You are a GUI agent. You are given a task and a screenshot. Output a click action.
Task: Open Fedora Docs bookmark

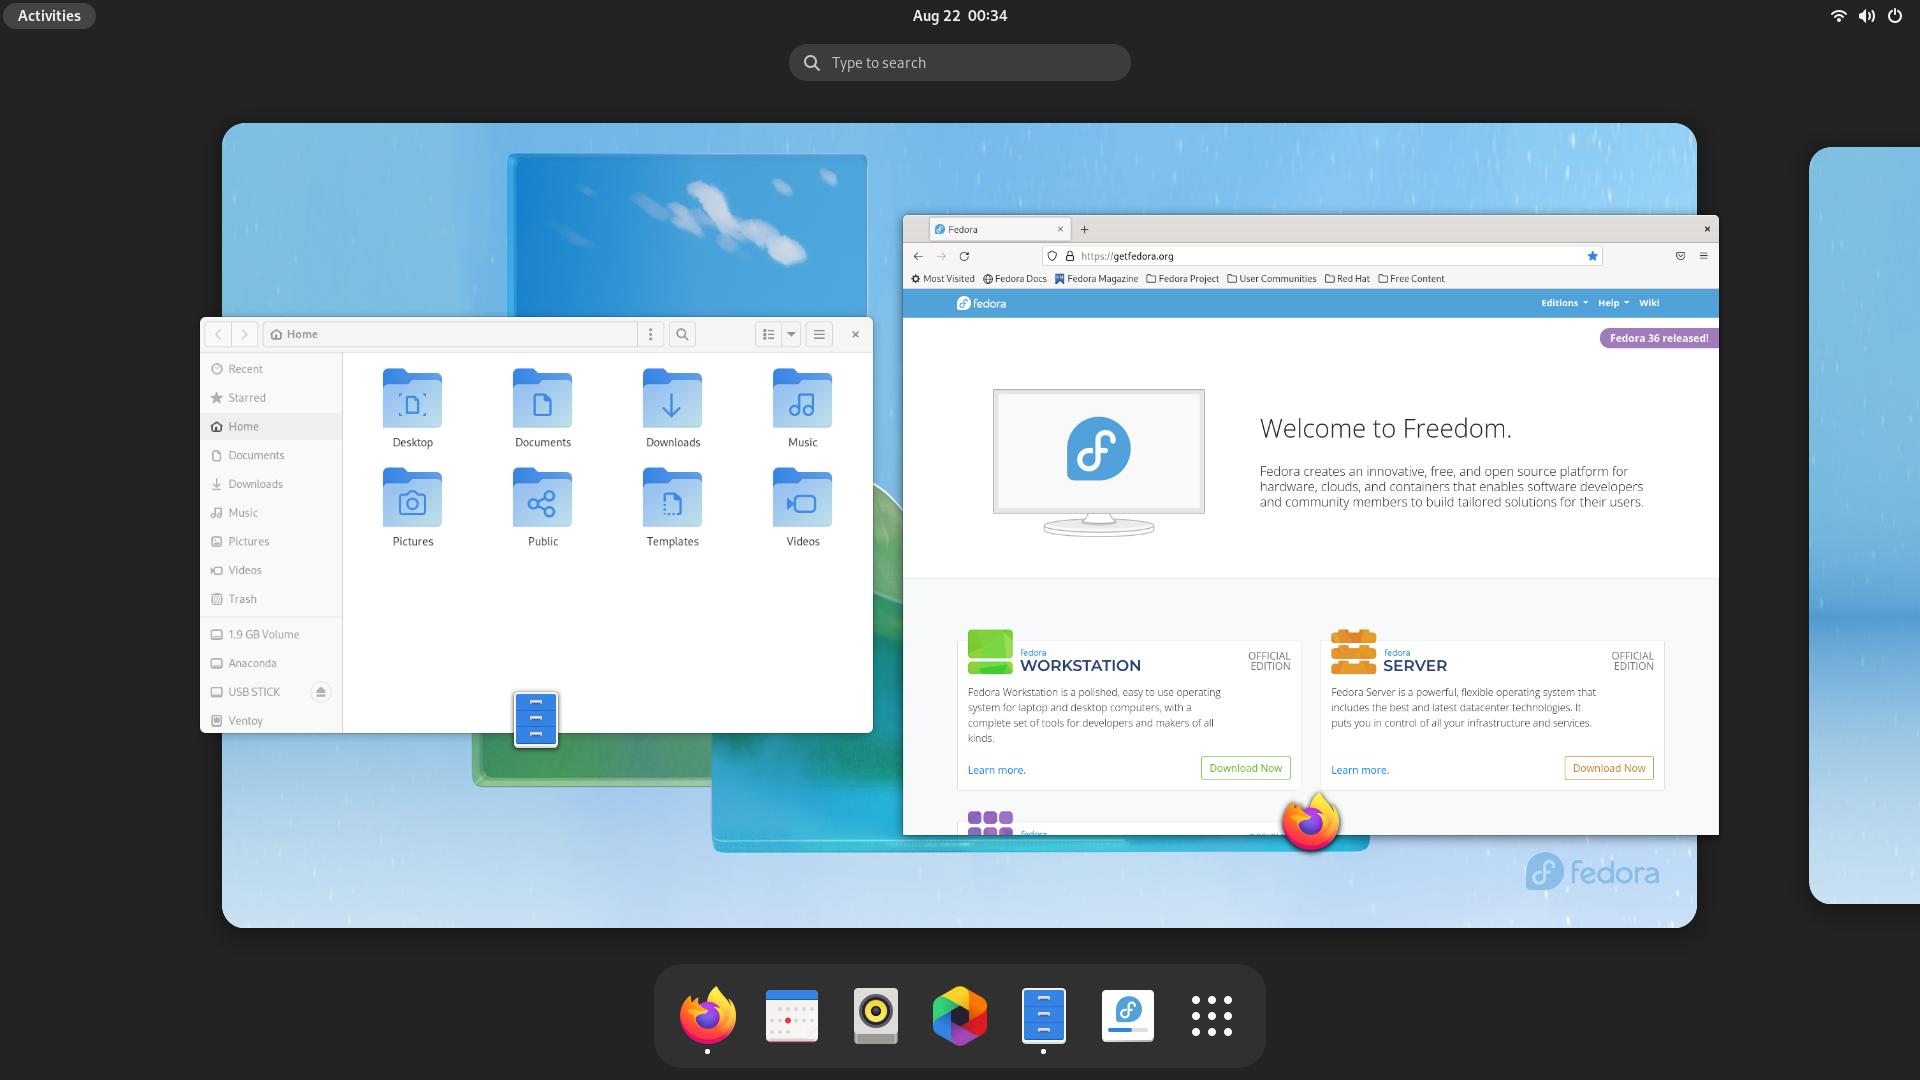(1014, 279)
